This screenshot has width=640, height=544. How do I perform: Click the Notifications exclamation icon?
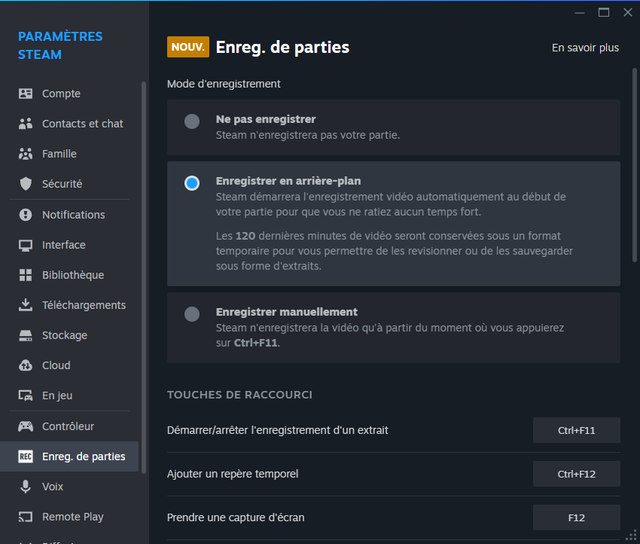[25, 215]
